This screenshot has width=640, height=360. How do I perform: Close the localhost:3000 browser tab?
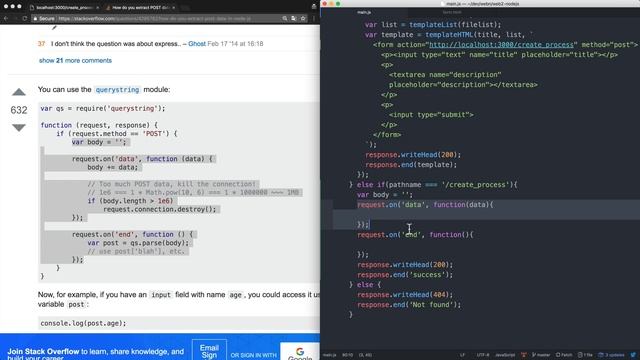point(98,7)
